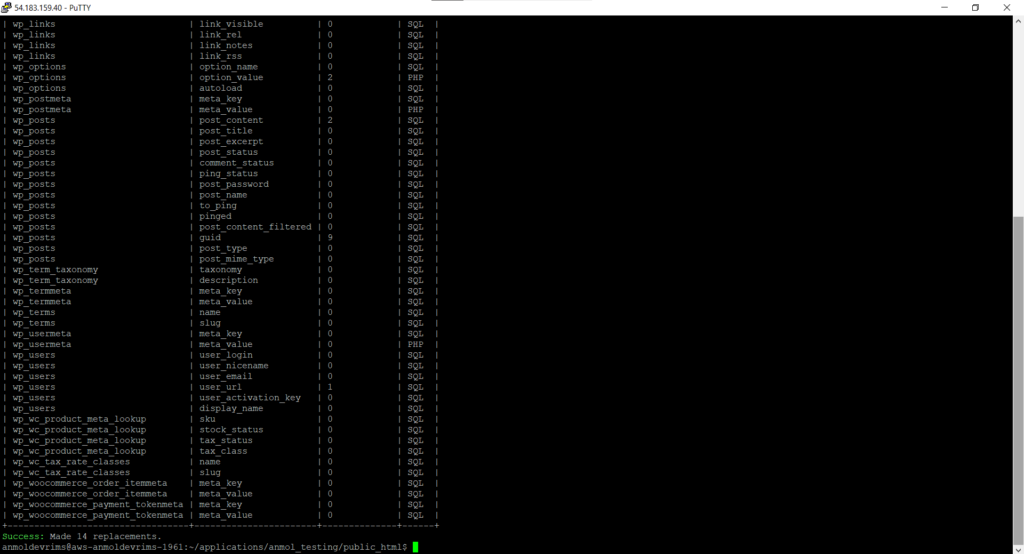Click the count 2 in post_content row

coord(330,120)
